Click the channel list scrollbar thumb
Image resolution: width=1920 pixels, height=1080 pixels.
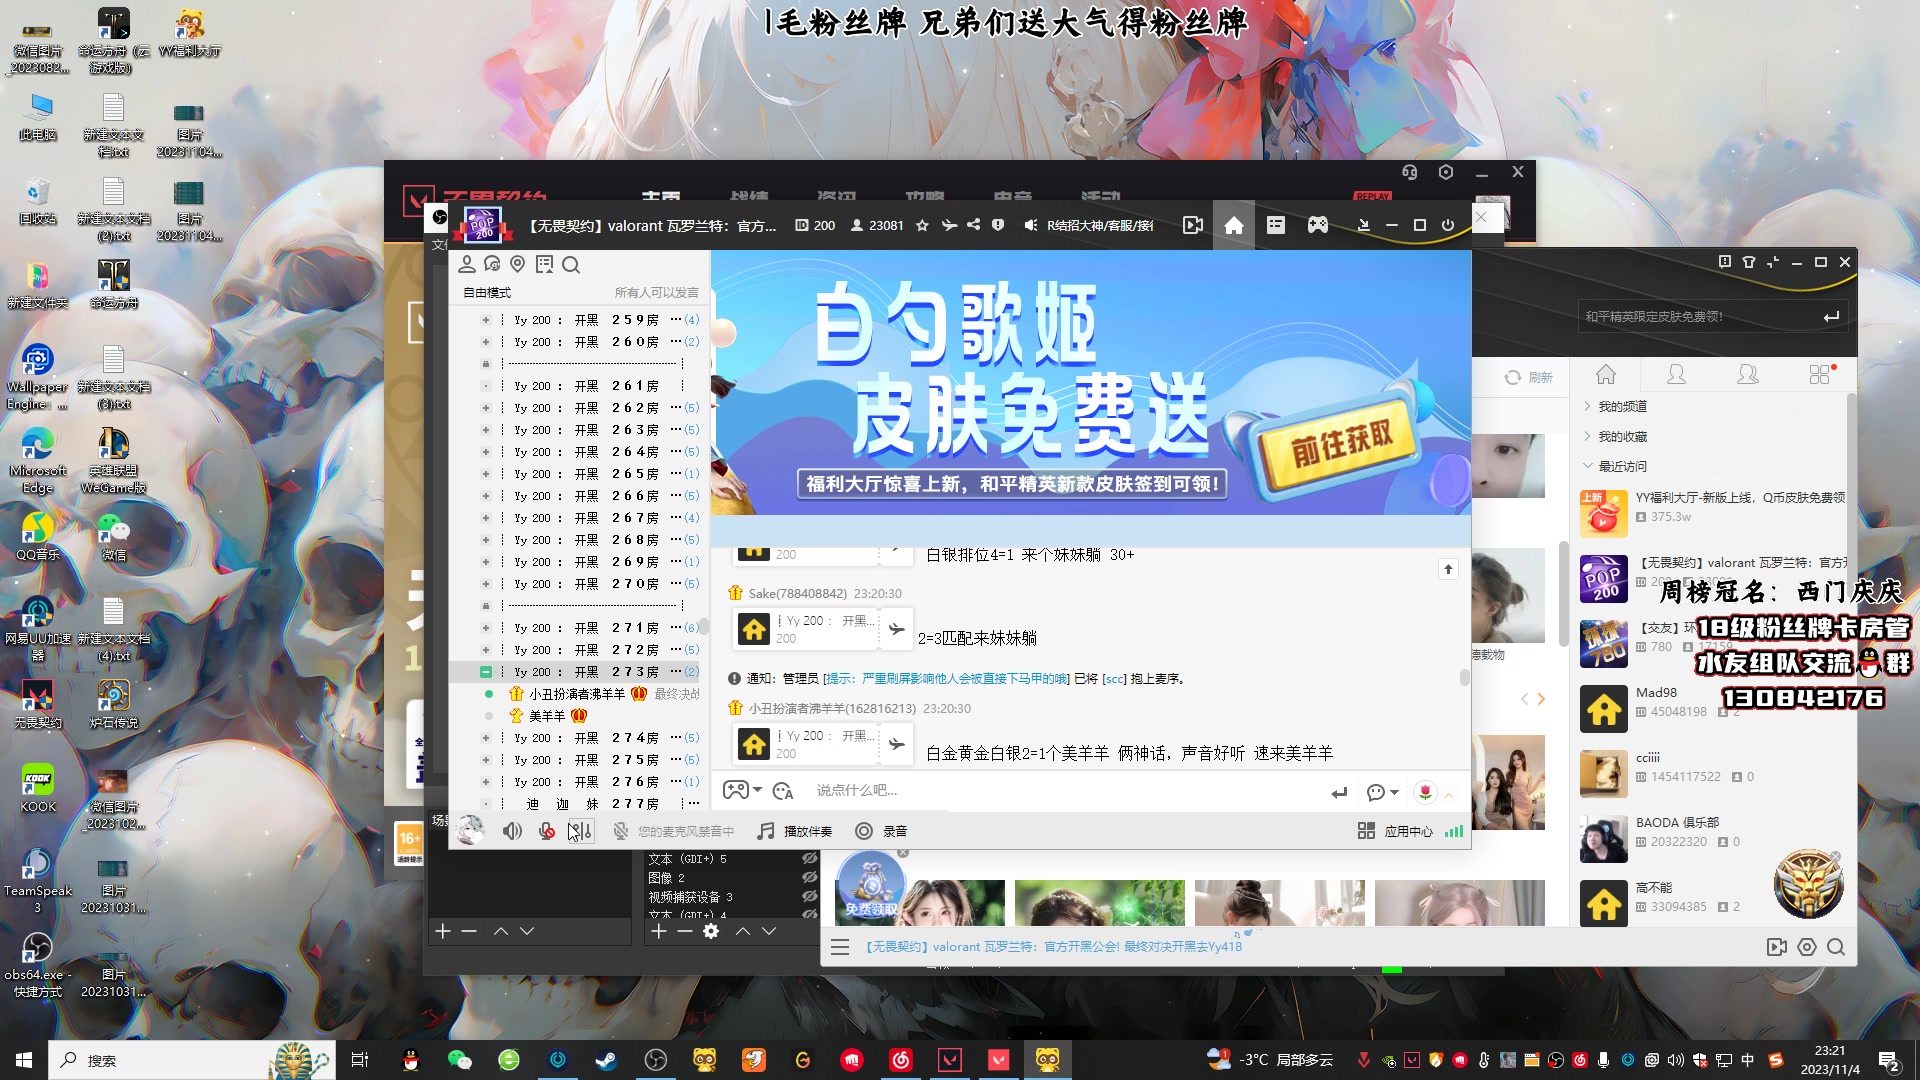click(704, 626)
